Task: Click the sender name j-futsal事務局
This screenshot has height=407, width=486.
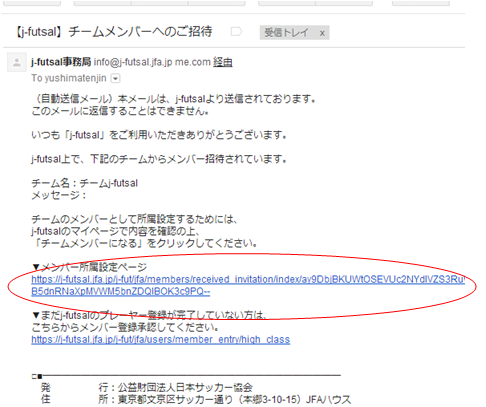Action: click(x=61, y=62)
